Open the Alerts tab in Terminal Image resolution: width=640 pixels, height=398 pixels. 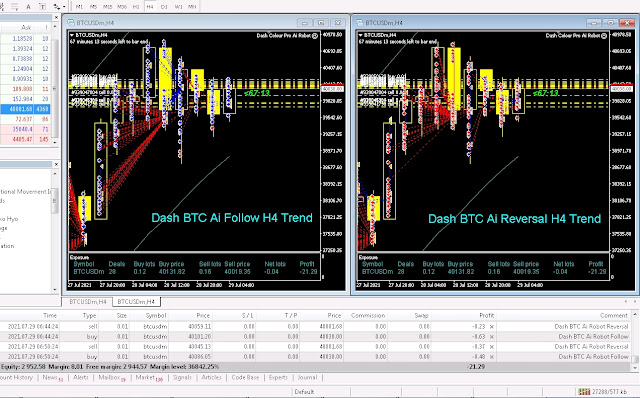pos(80,378)
